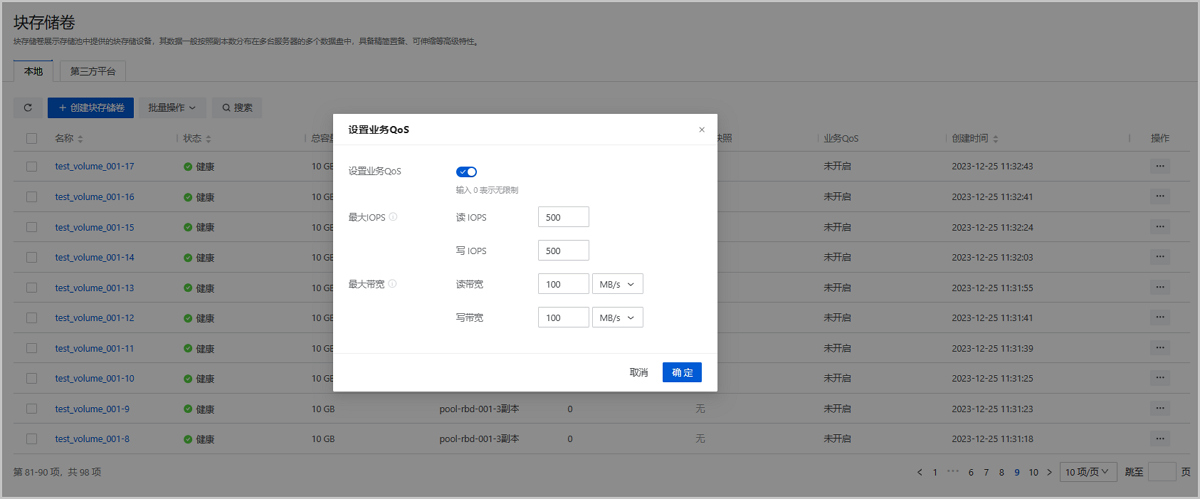
Task: Click the 跳至 page number input
Action: point(1162,471)
